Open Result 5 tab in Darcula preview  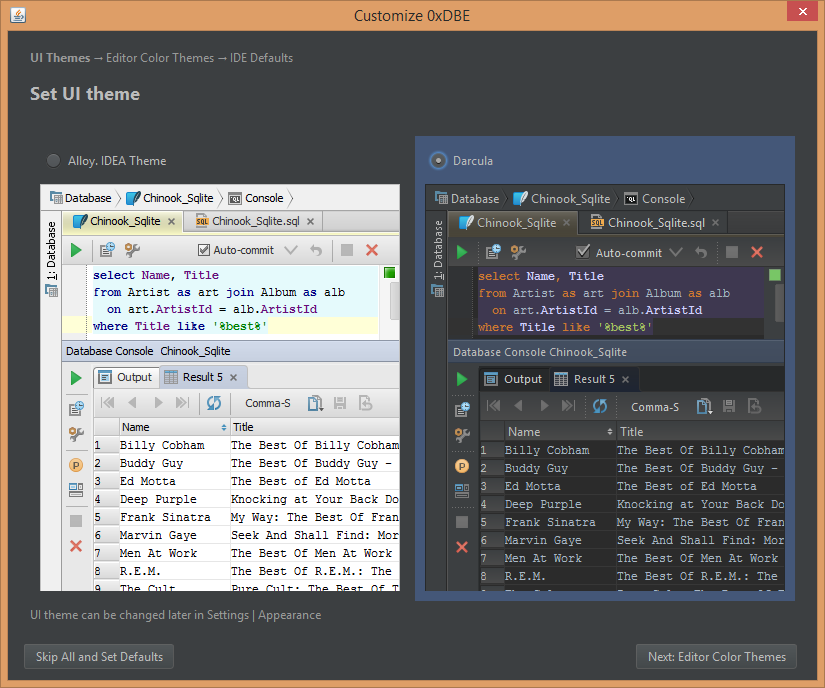click(594, 379)
